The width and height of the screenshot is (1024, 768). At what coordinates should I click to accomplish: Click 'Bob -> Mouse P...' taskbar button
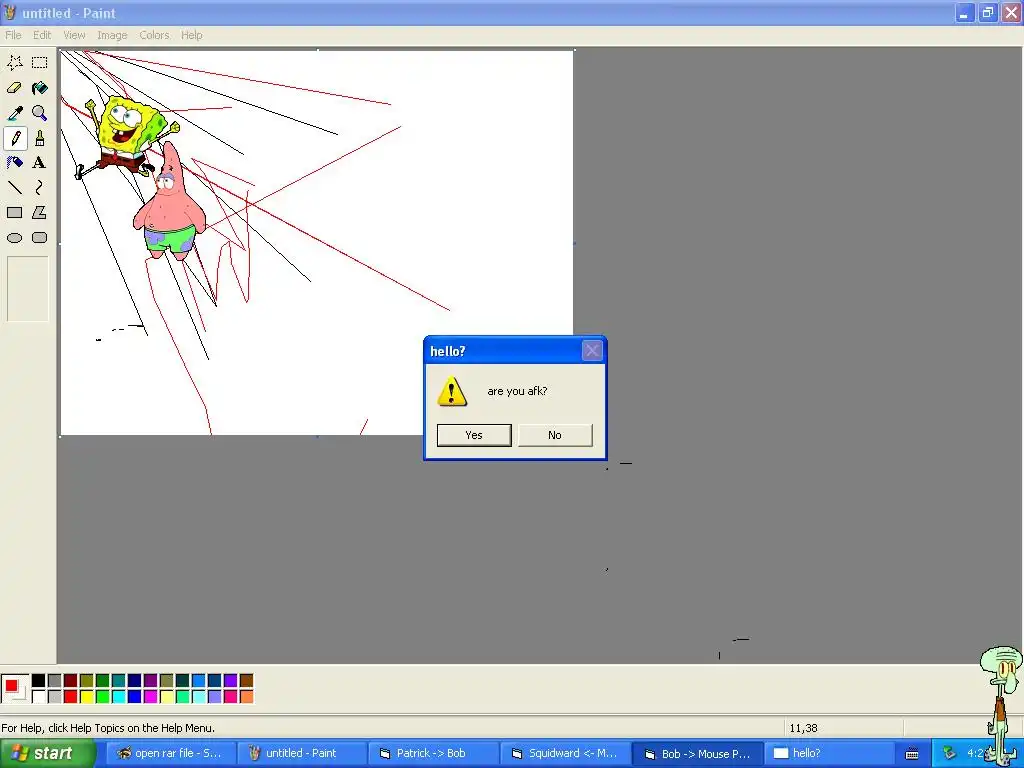[x=697, y=754]
